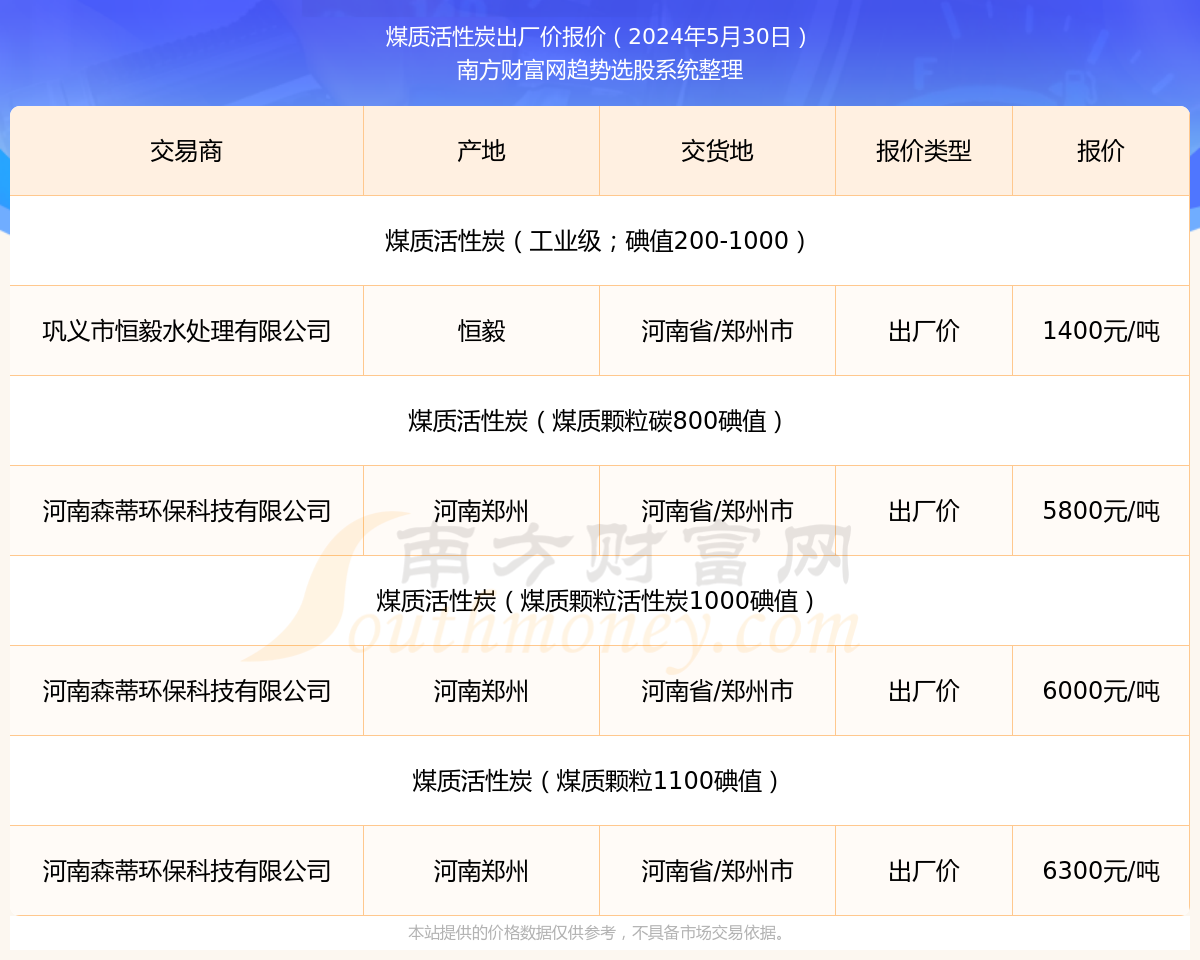
Task: Click origin cell 恒毅
Action: pos(481,331)
